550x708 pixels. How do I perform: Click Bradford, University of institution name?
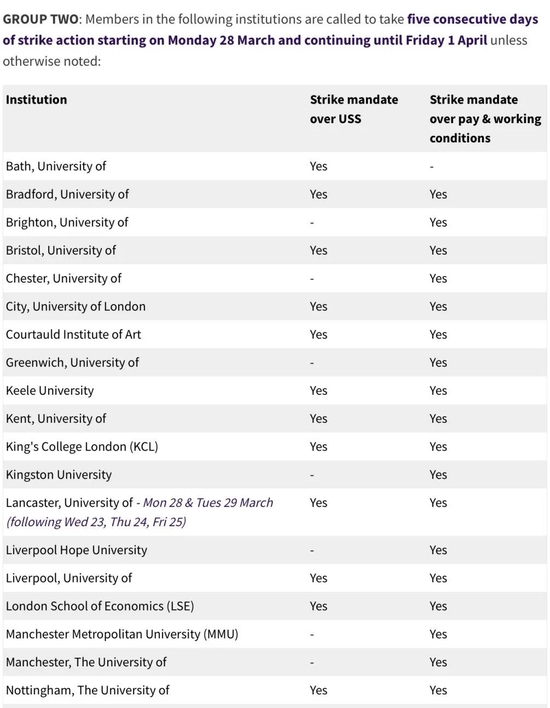(67, 194)
